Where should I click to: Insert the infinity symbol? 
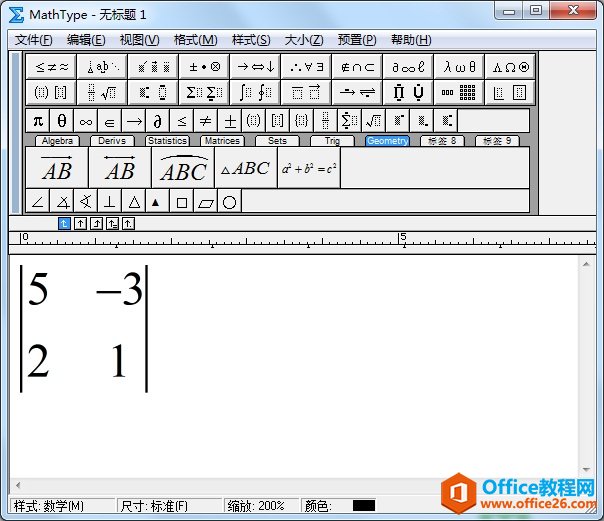coord(85,121)
